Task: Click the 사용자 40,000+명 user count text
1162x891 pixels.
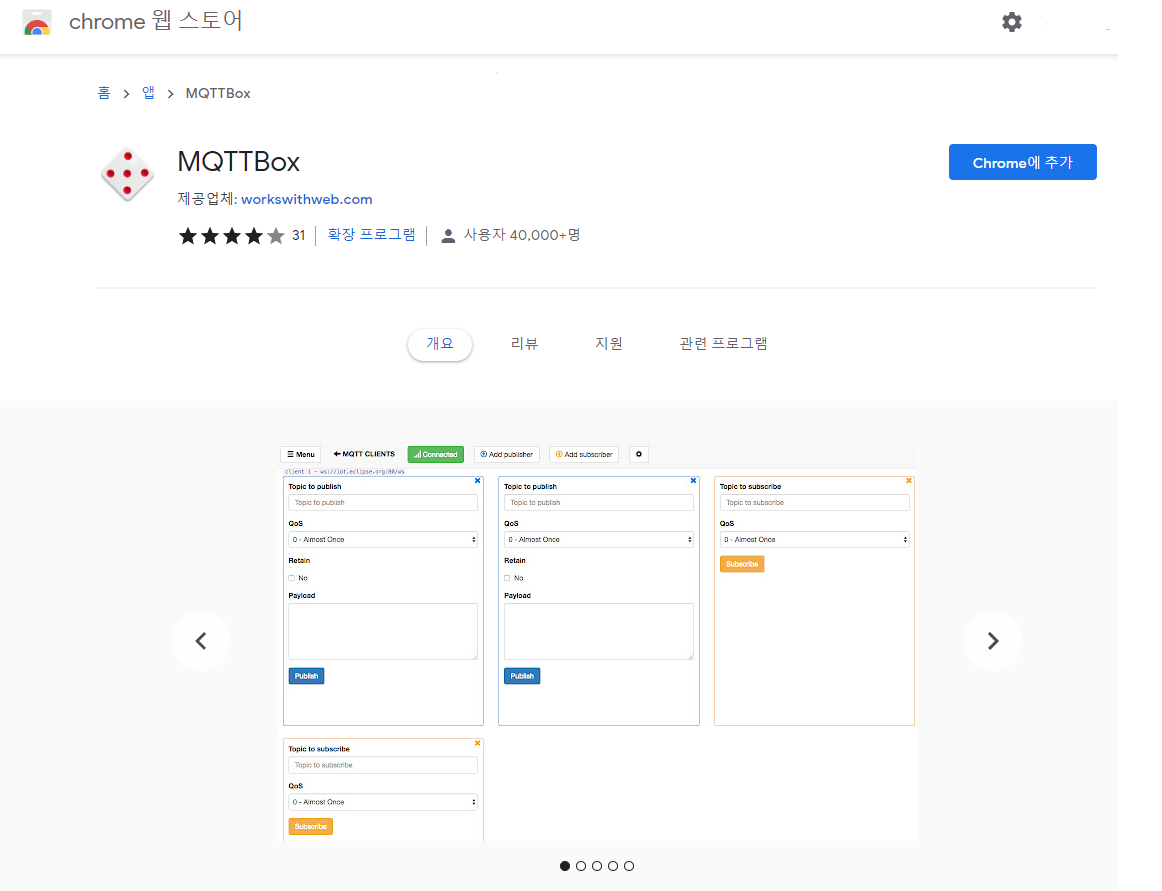Action: tap(522, 236)
